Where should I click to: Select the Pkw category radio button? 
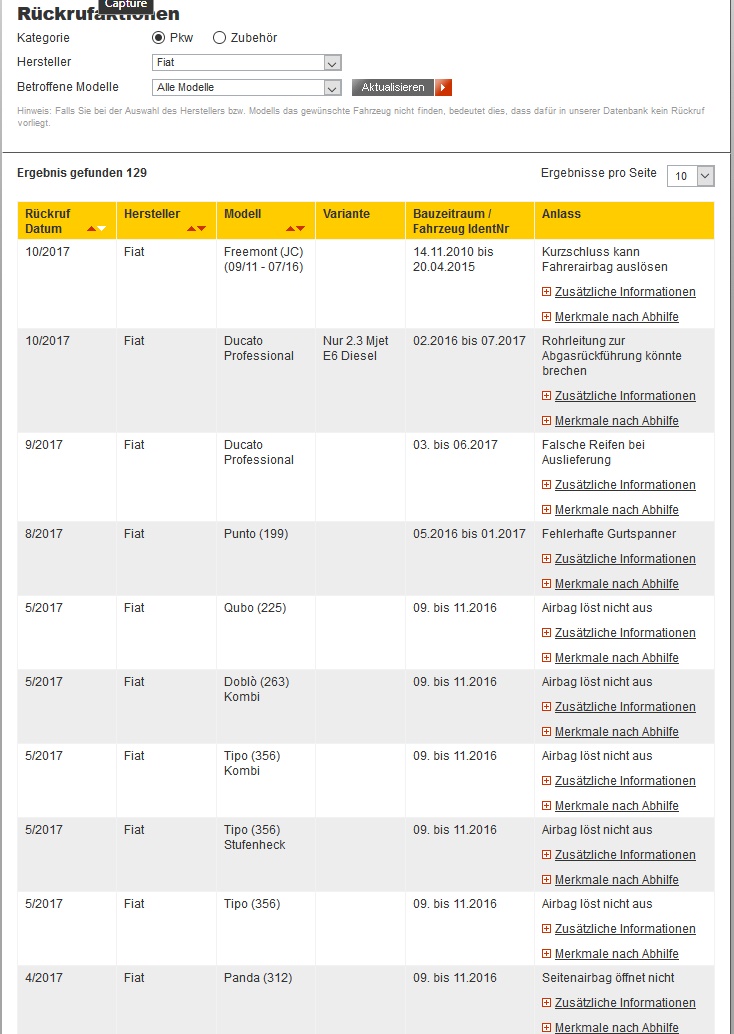pos(158,38)
